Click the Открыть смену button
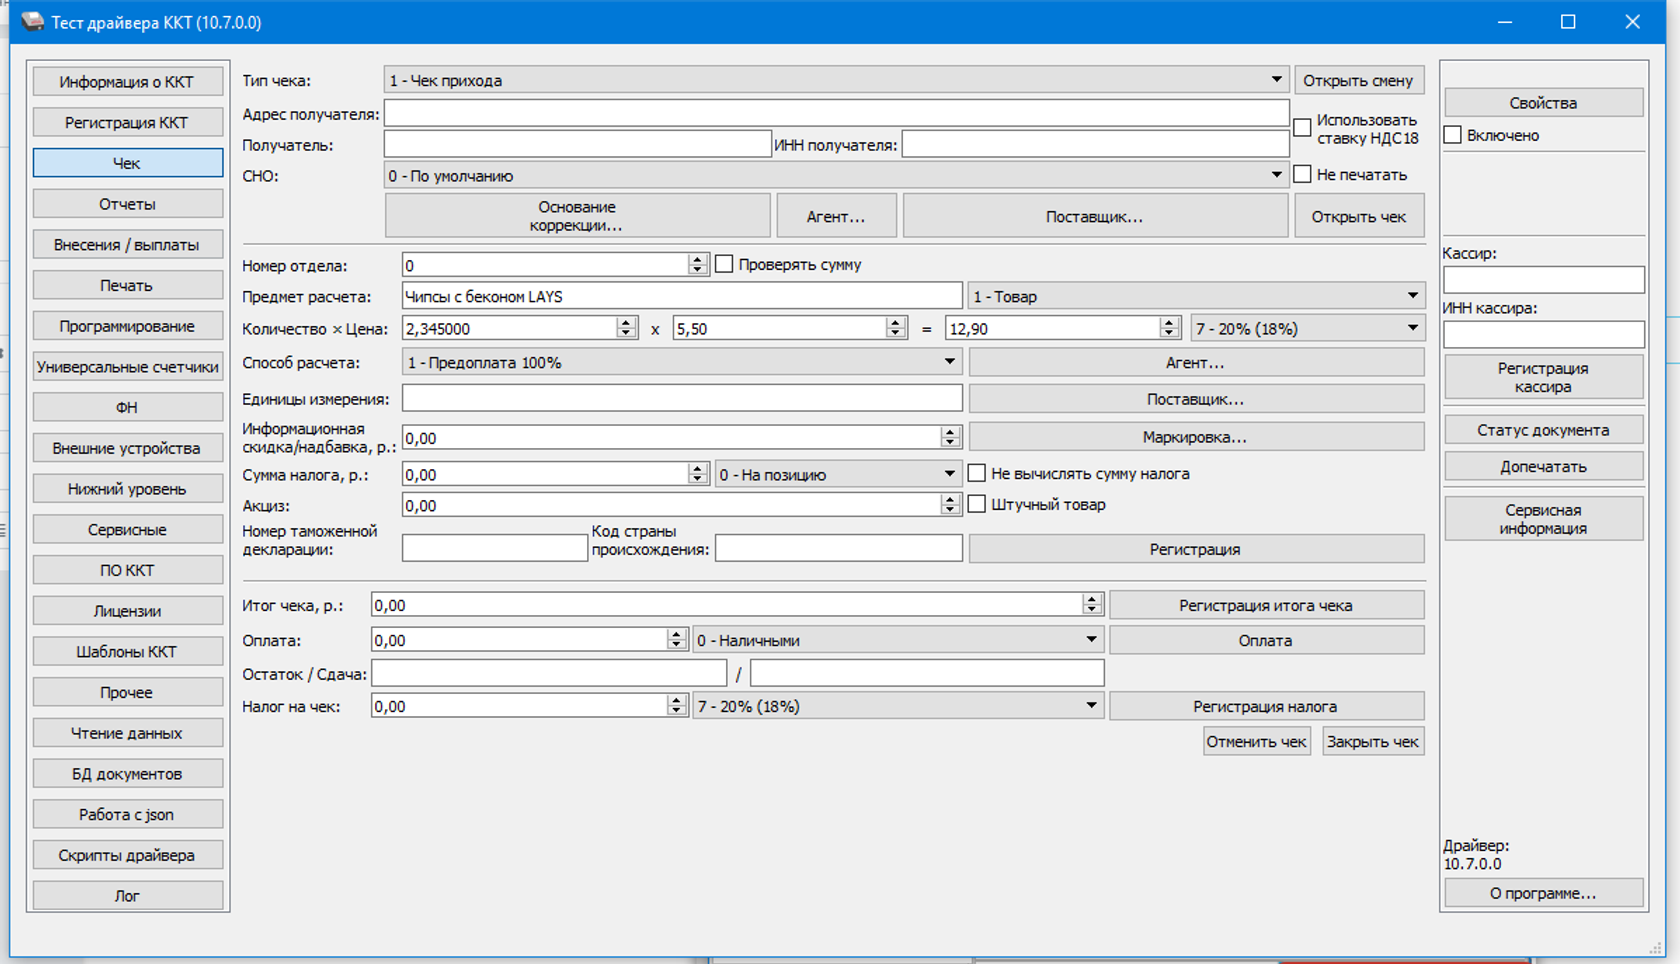 pyautogui.click(x=1358, y=80)
